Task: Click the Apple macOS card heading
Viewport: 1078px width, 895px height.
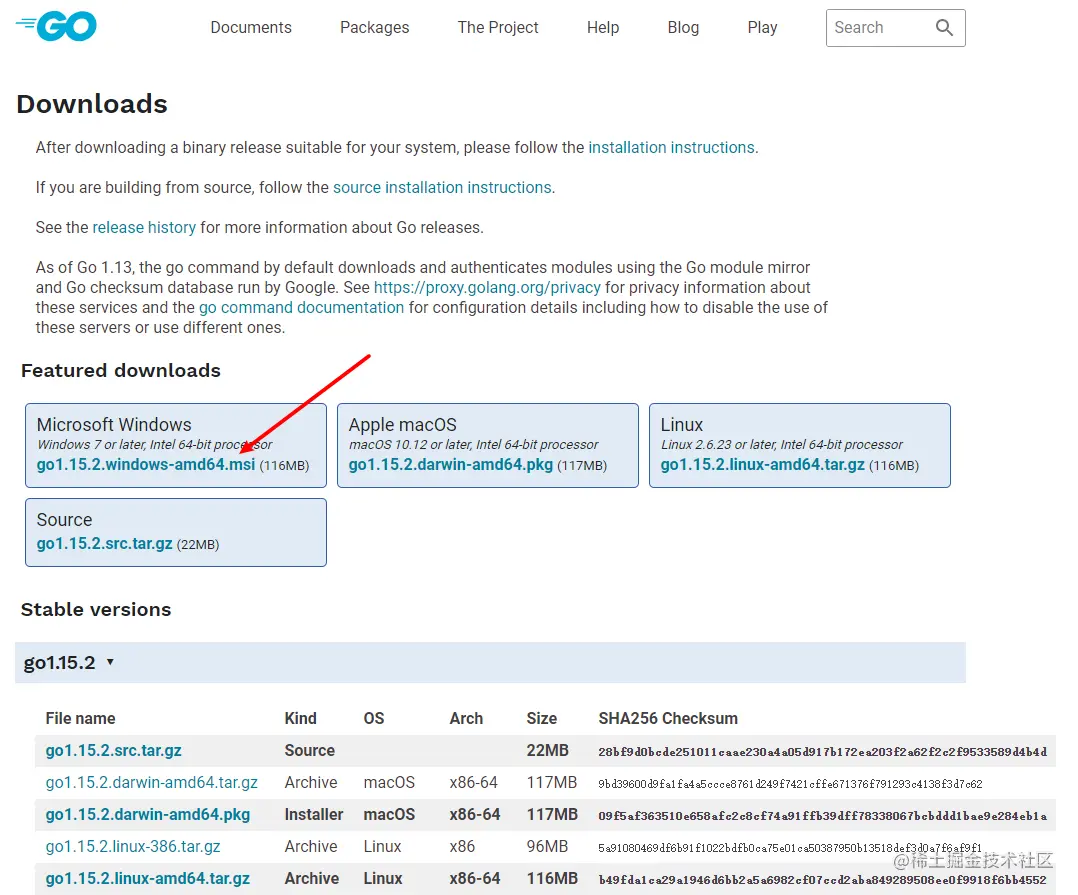Action: tap(402, 425)
